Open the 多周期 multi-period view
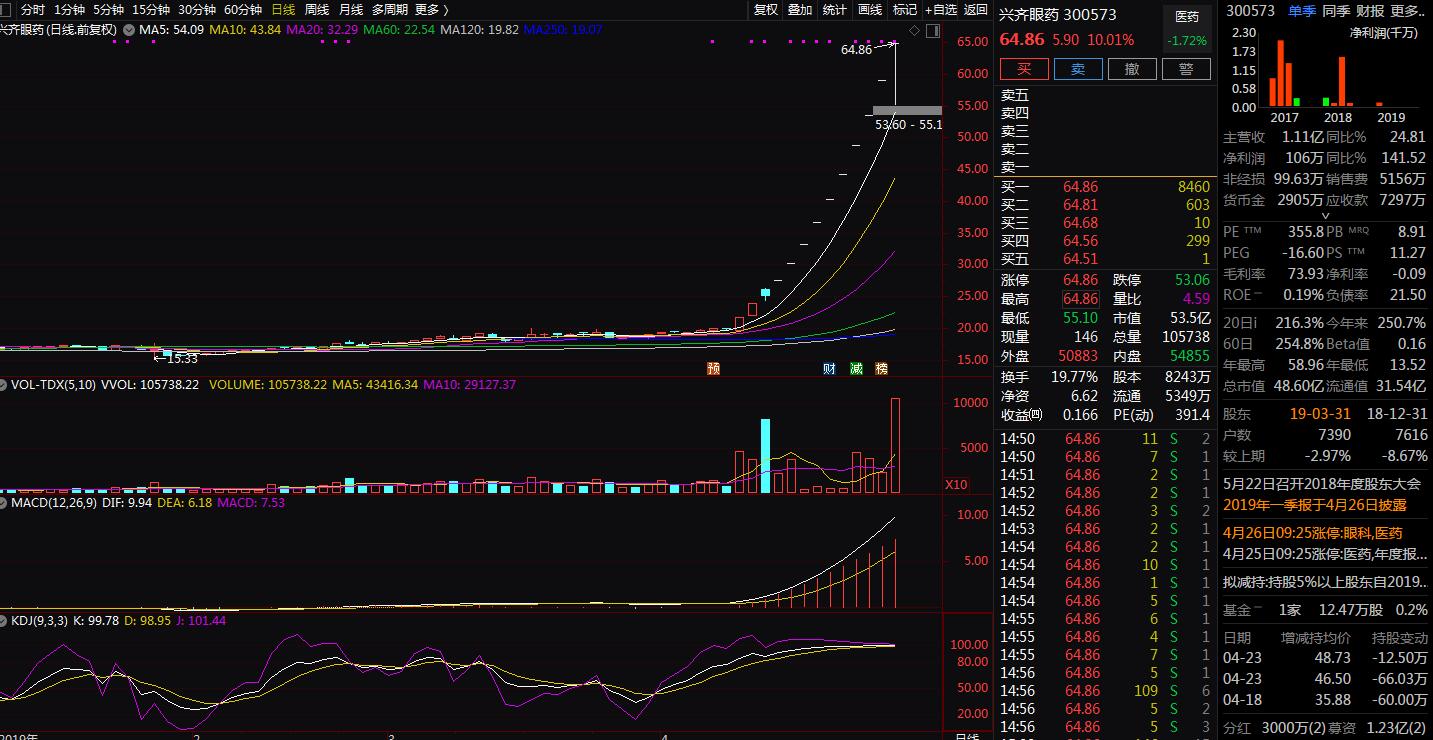The image size is (1433, 740). (x=390, y=10)
